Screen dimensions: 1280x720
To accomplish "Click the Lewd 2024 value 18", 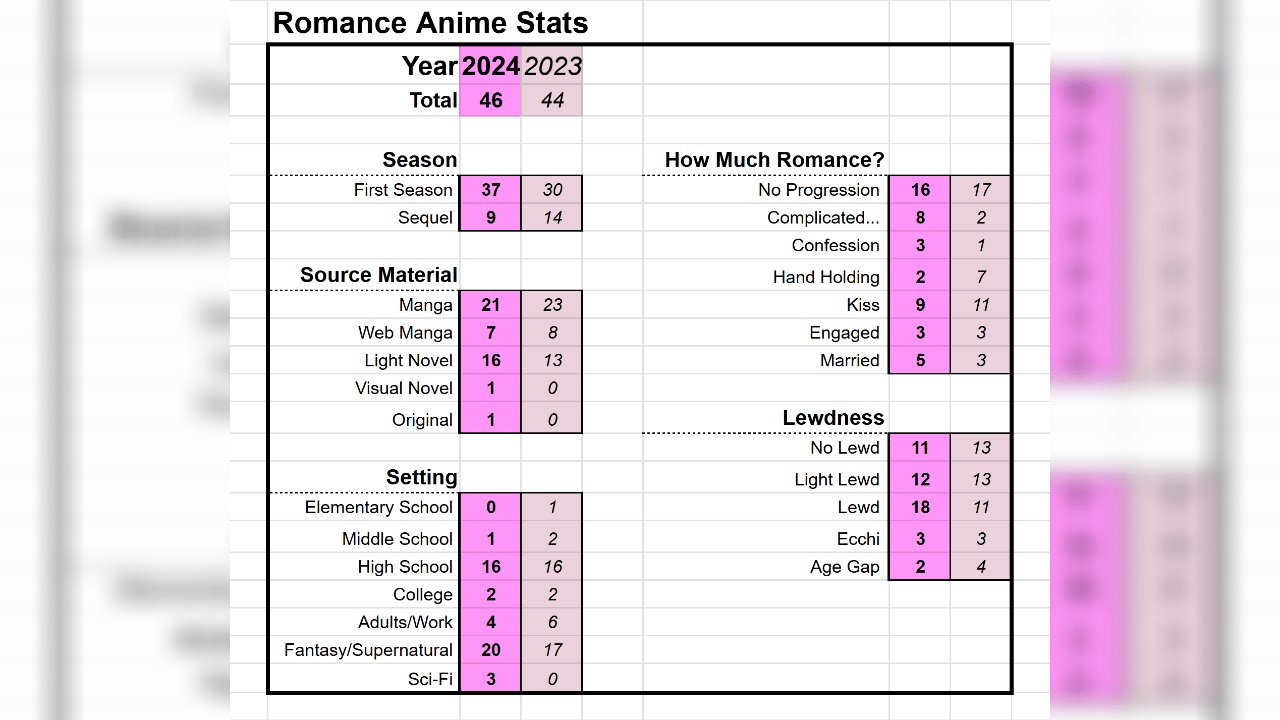I will (x=920, y=507).
